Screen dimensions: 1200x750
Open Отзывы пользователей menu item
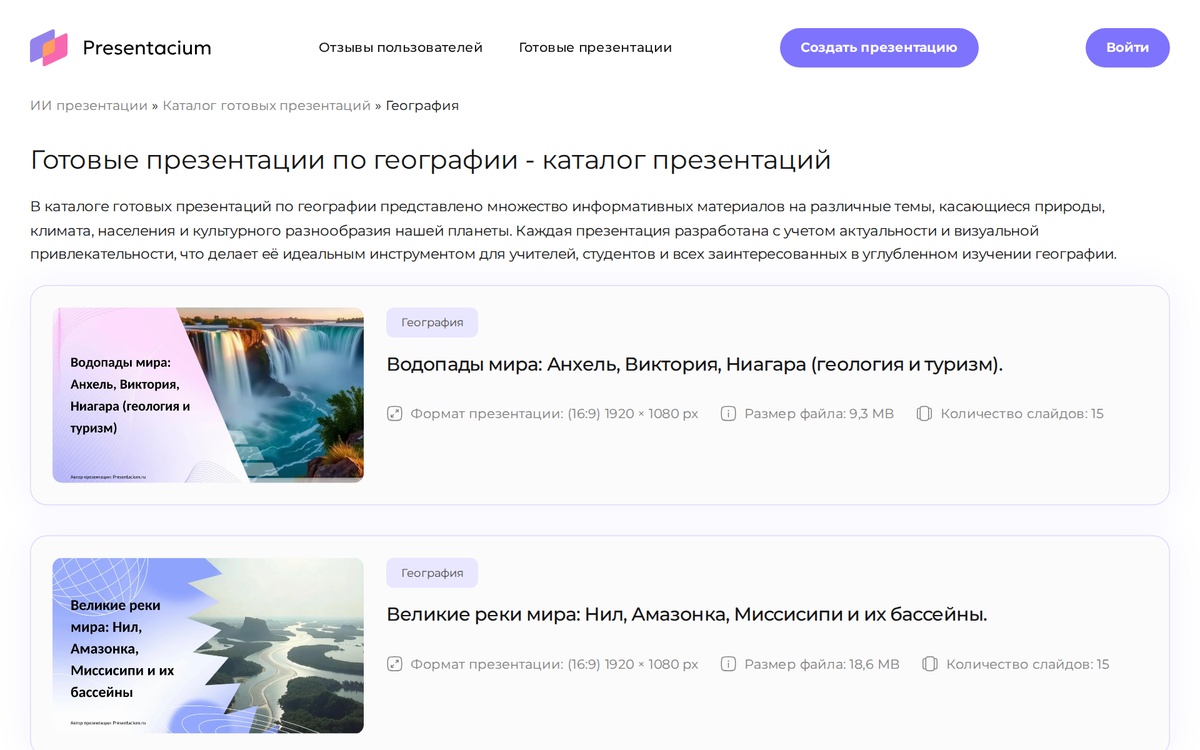point(401,48)
